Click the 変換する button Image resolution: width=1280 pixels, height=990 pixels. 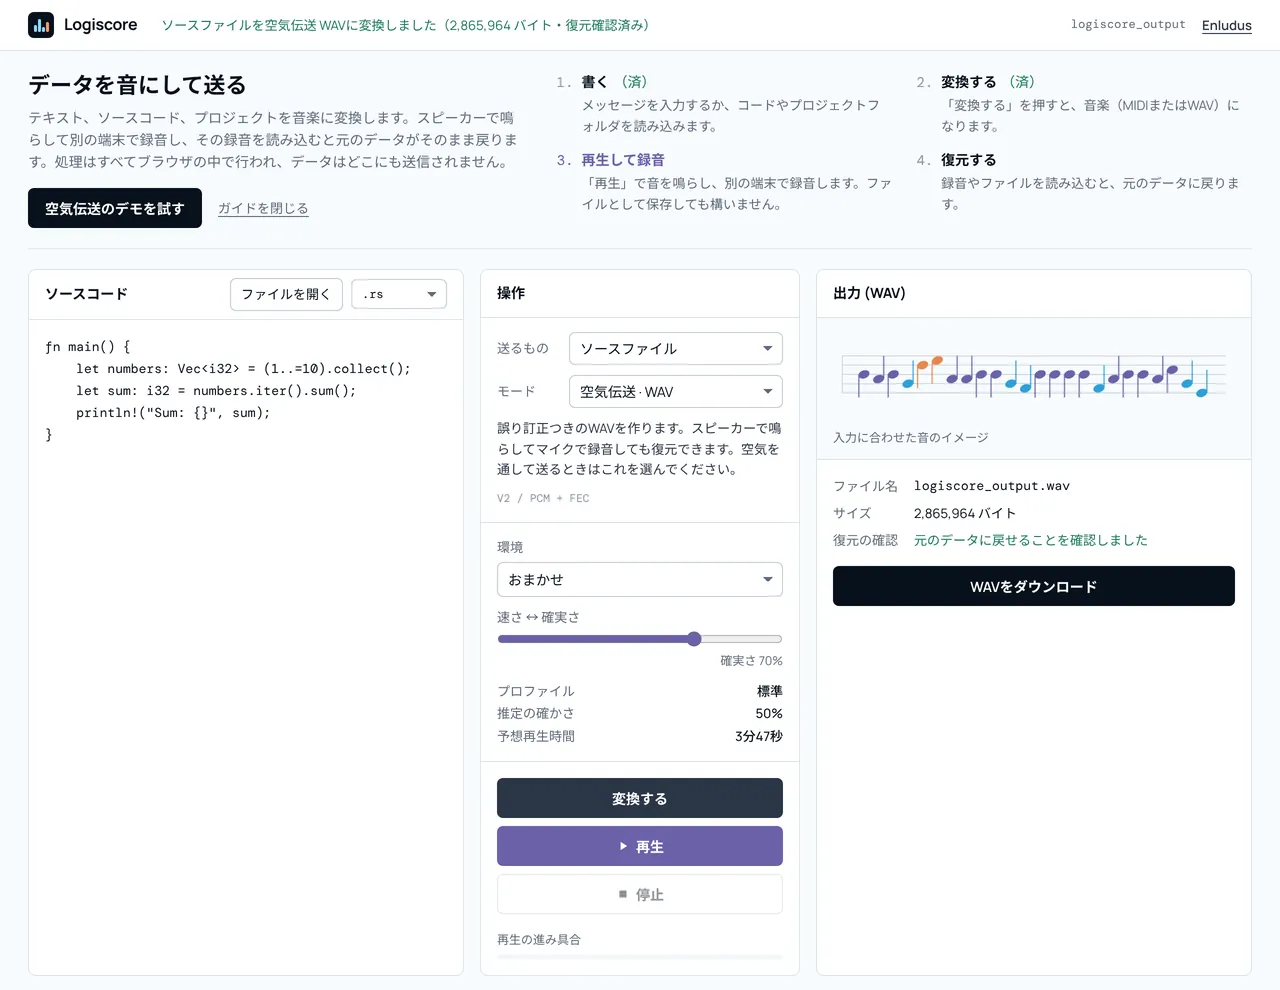[x=640, y=798]
